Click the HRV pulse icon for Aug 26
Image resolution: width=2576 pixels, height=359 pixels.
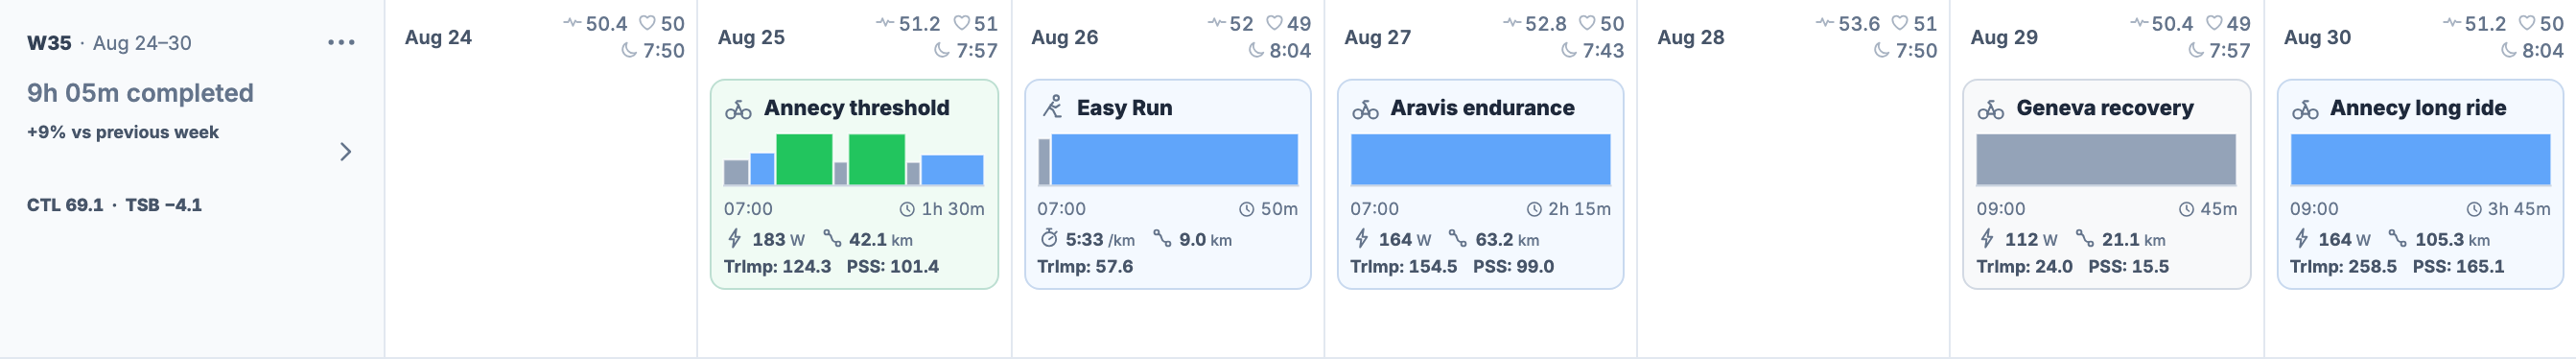[1216, 22]
